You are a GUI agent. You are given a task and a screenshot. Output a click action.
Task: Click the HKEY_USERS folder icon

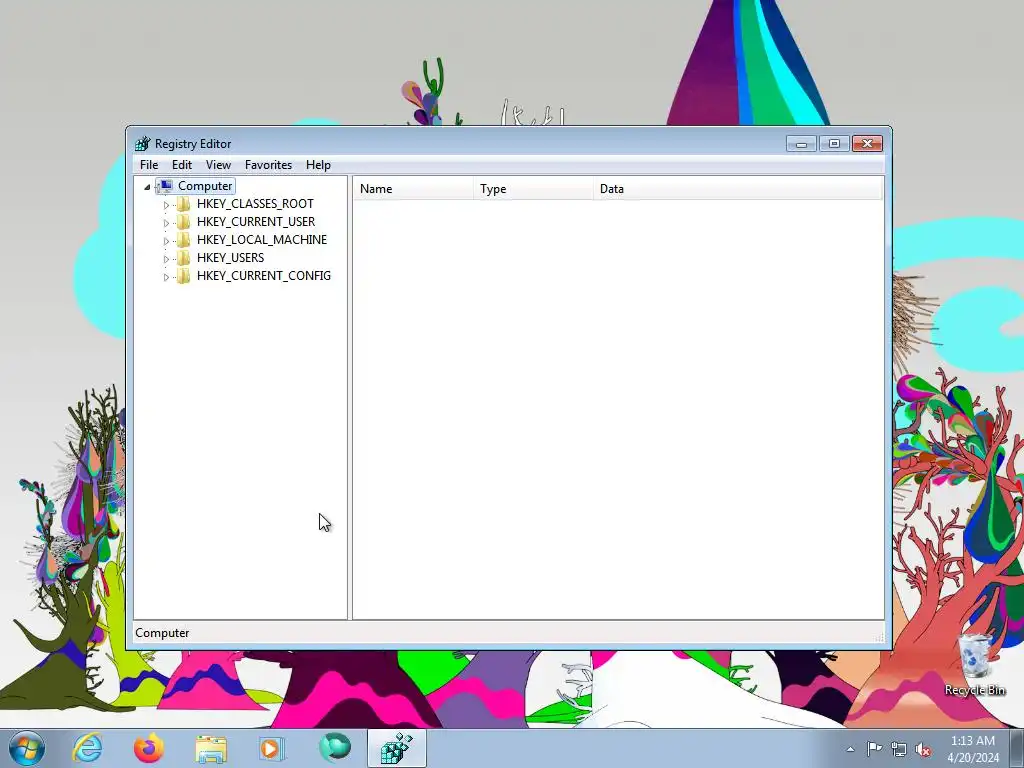(184, 258)
